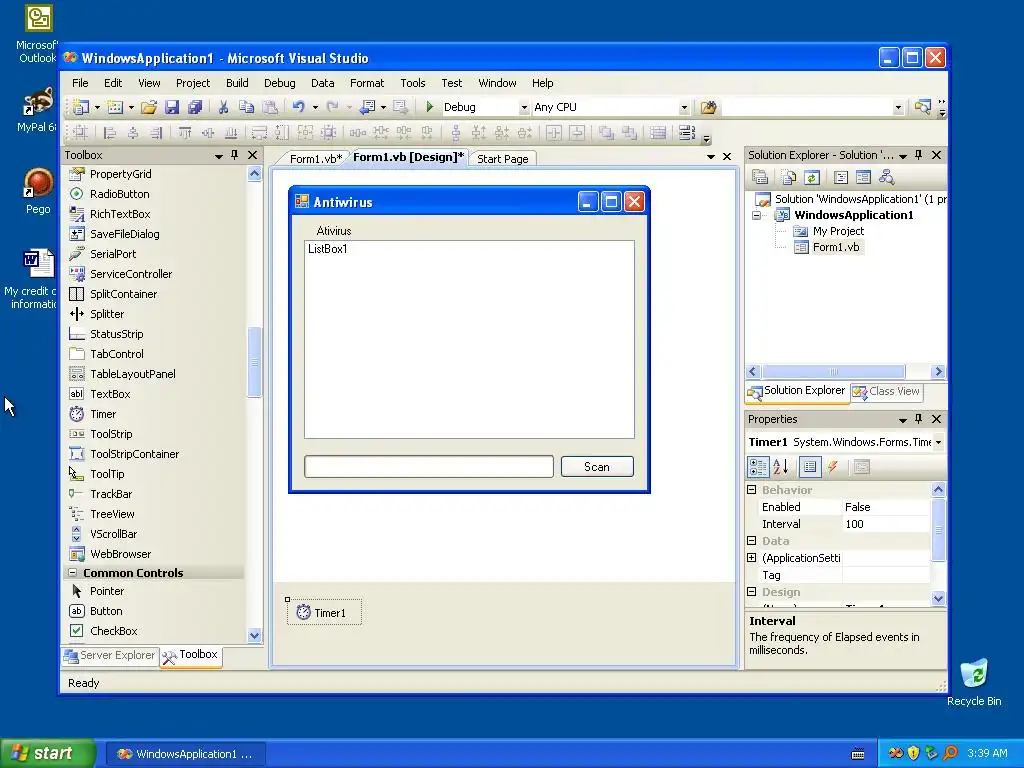Click the Cut scissors icon
The width and height of the screenshot is (1024, 768).
(x=223, y=107)
